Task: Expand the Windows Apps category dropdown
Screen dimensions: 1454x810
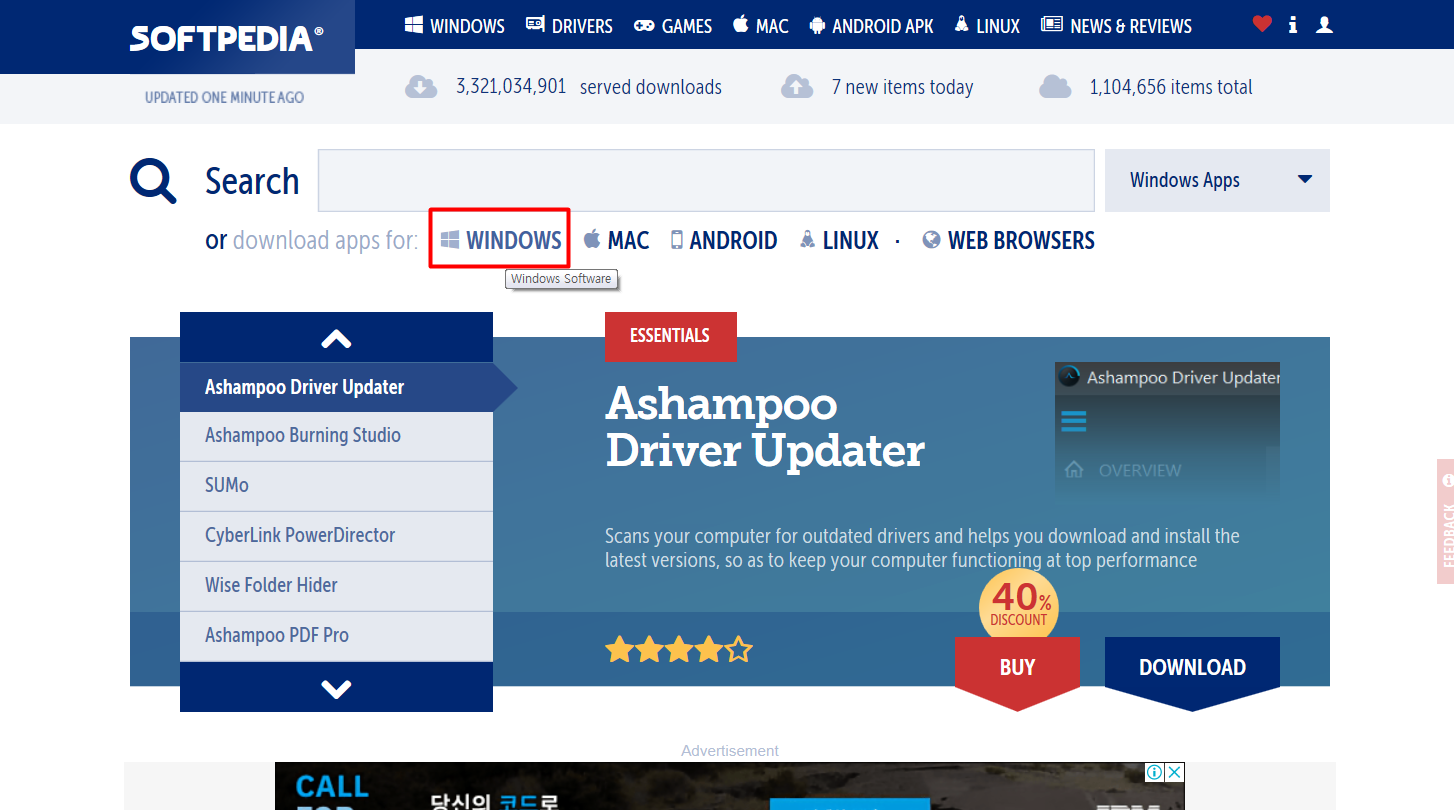Action: [x=1217, y=180]
